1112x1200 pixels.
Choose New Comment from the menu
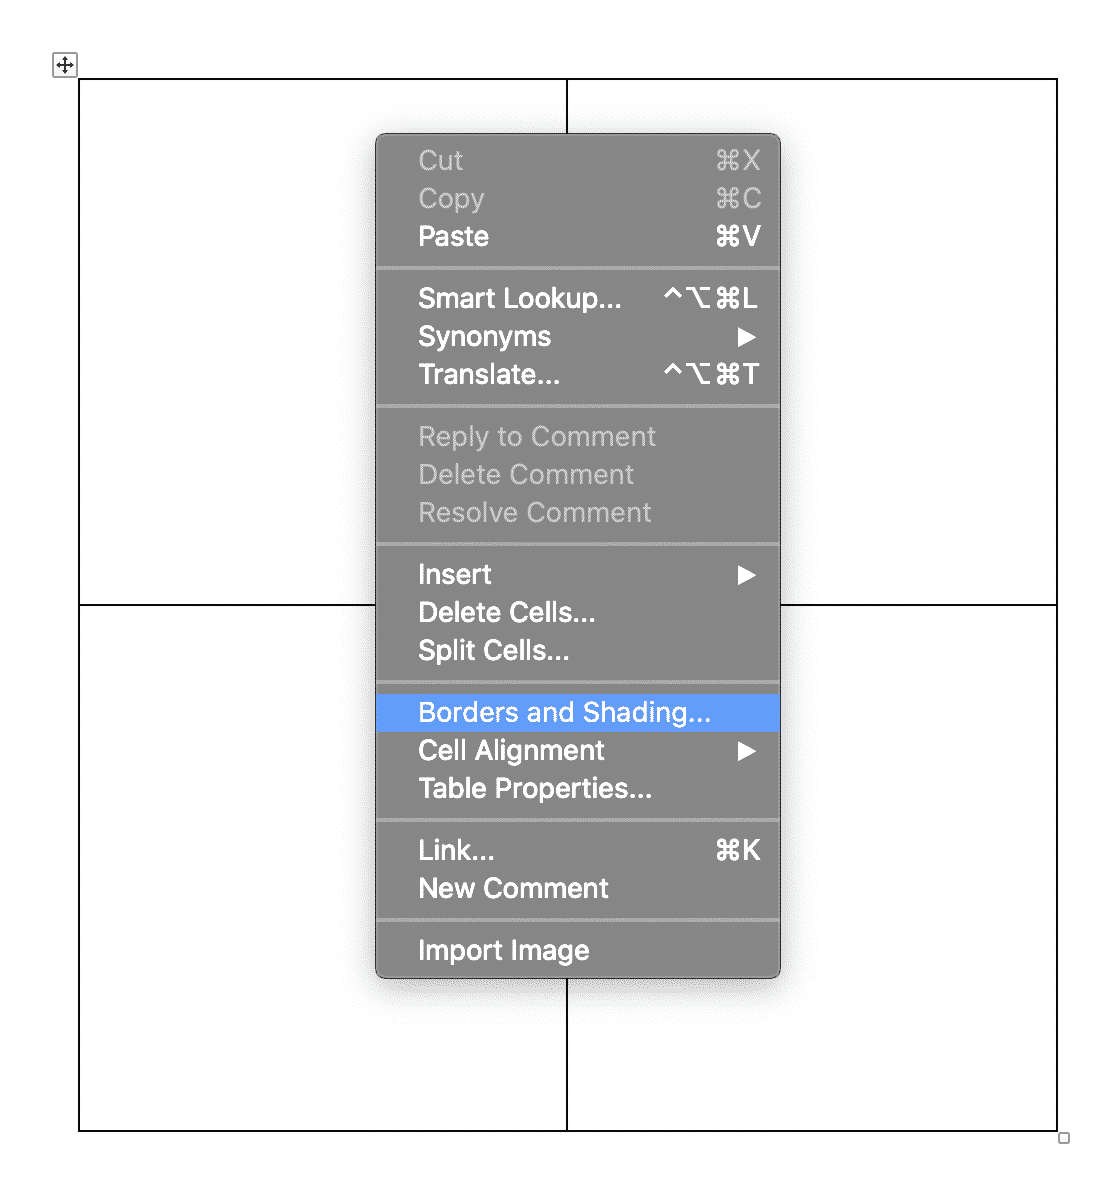(x=513, y=888)
